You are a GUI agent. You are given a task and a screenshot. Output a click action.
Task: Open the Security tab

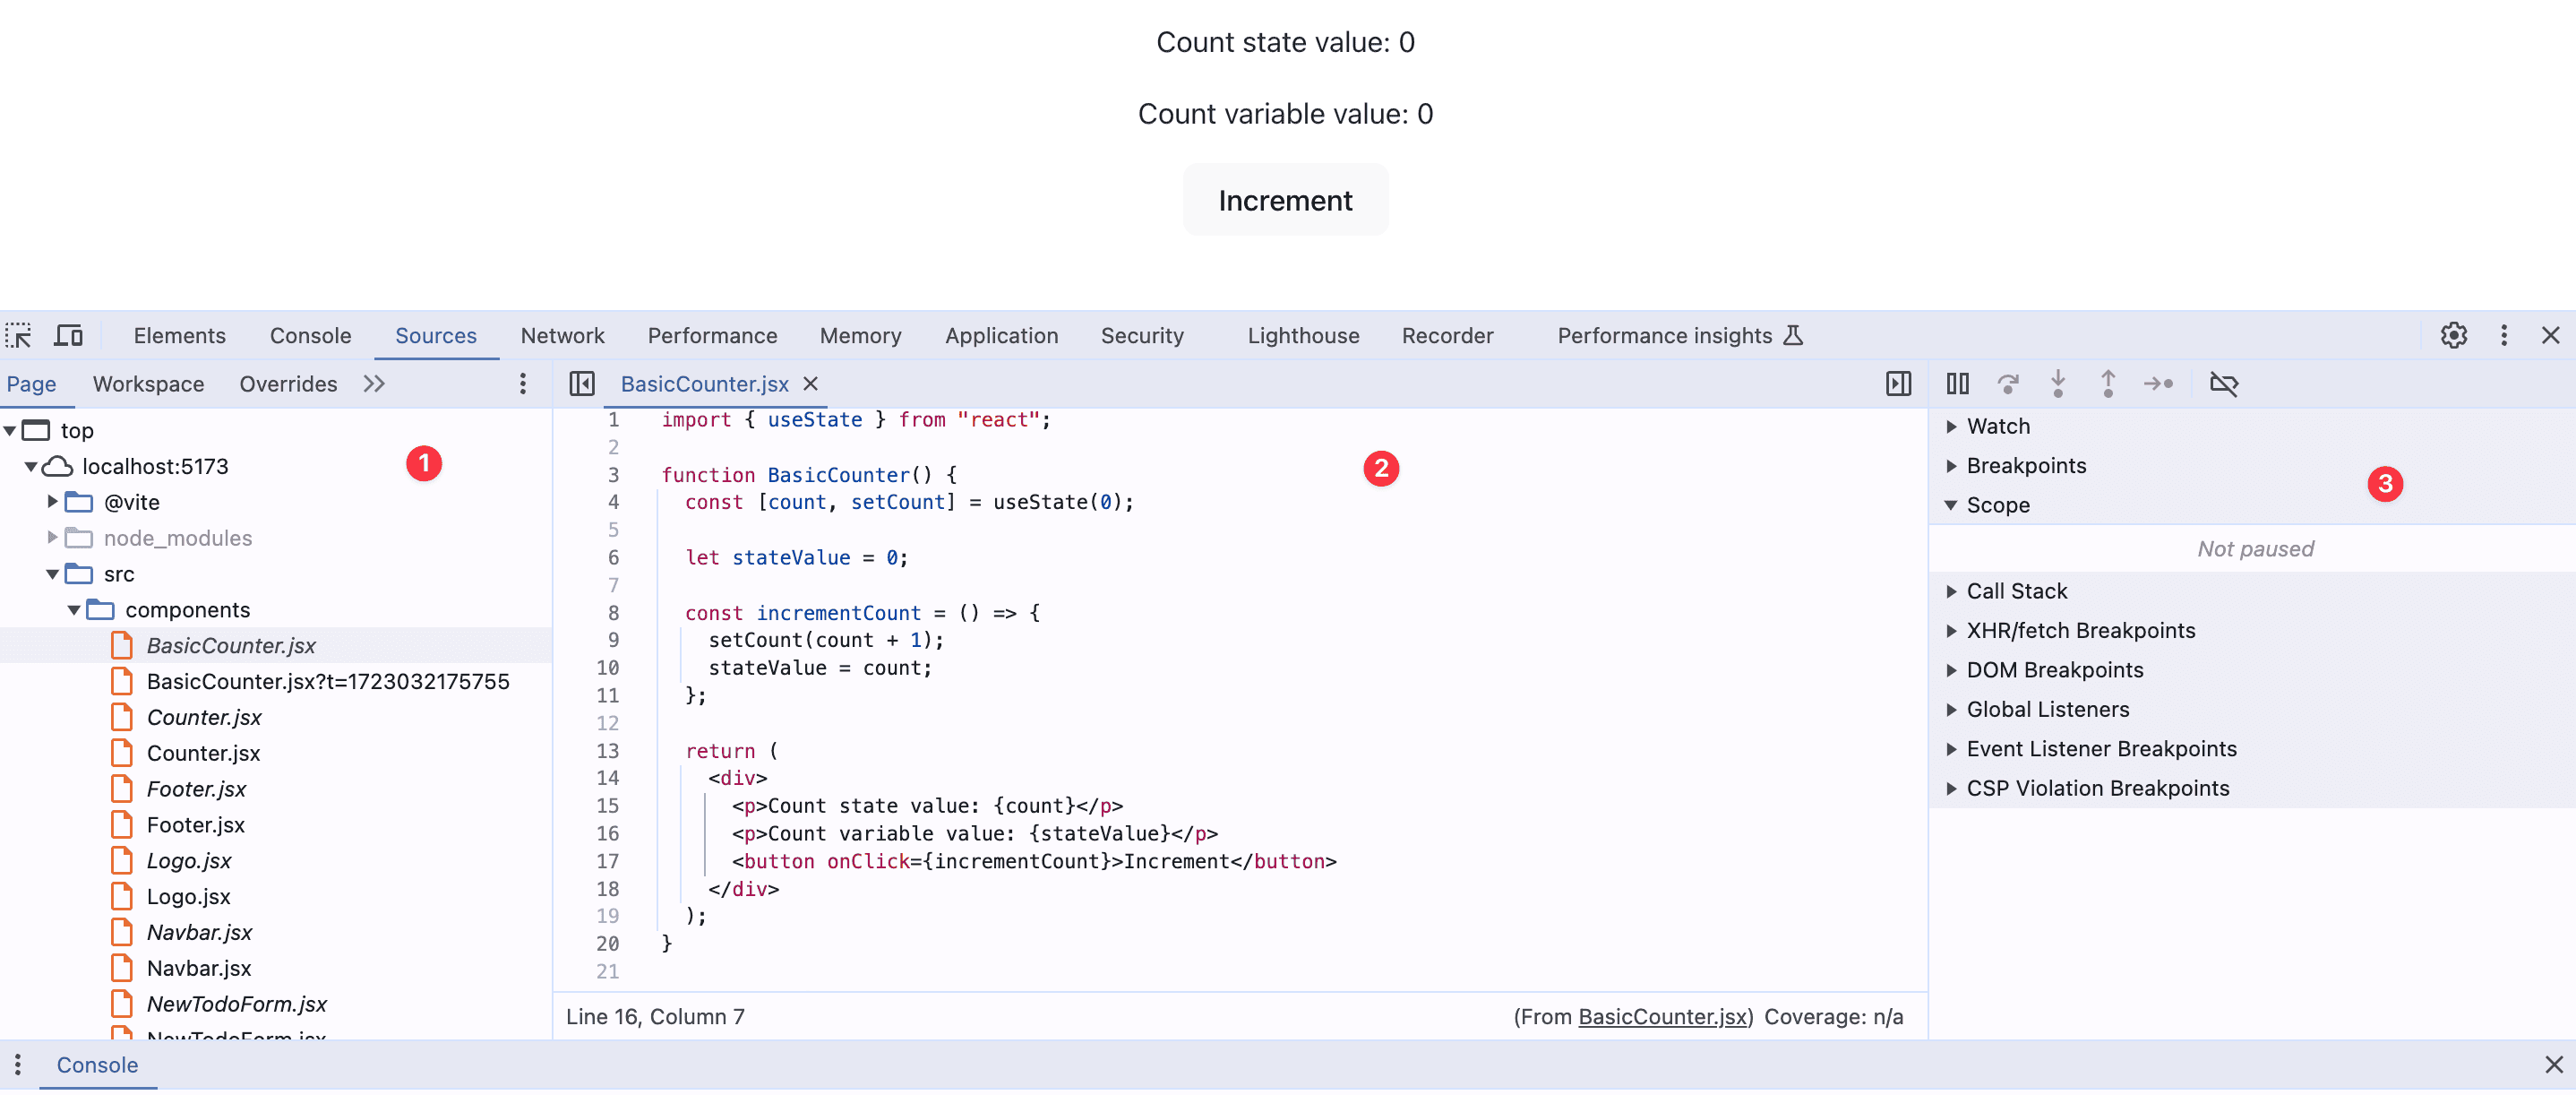pos(1142,336)
